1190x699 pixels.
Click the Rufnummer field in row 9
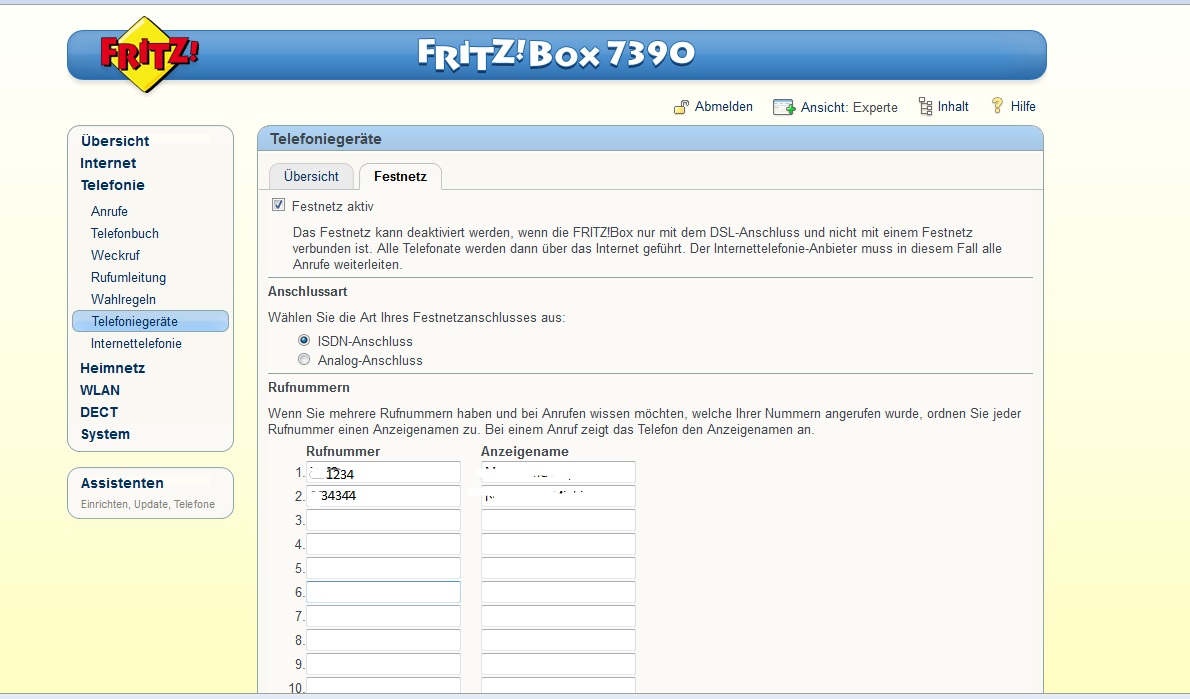[x=383, y=664]
